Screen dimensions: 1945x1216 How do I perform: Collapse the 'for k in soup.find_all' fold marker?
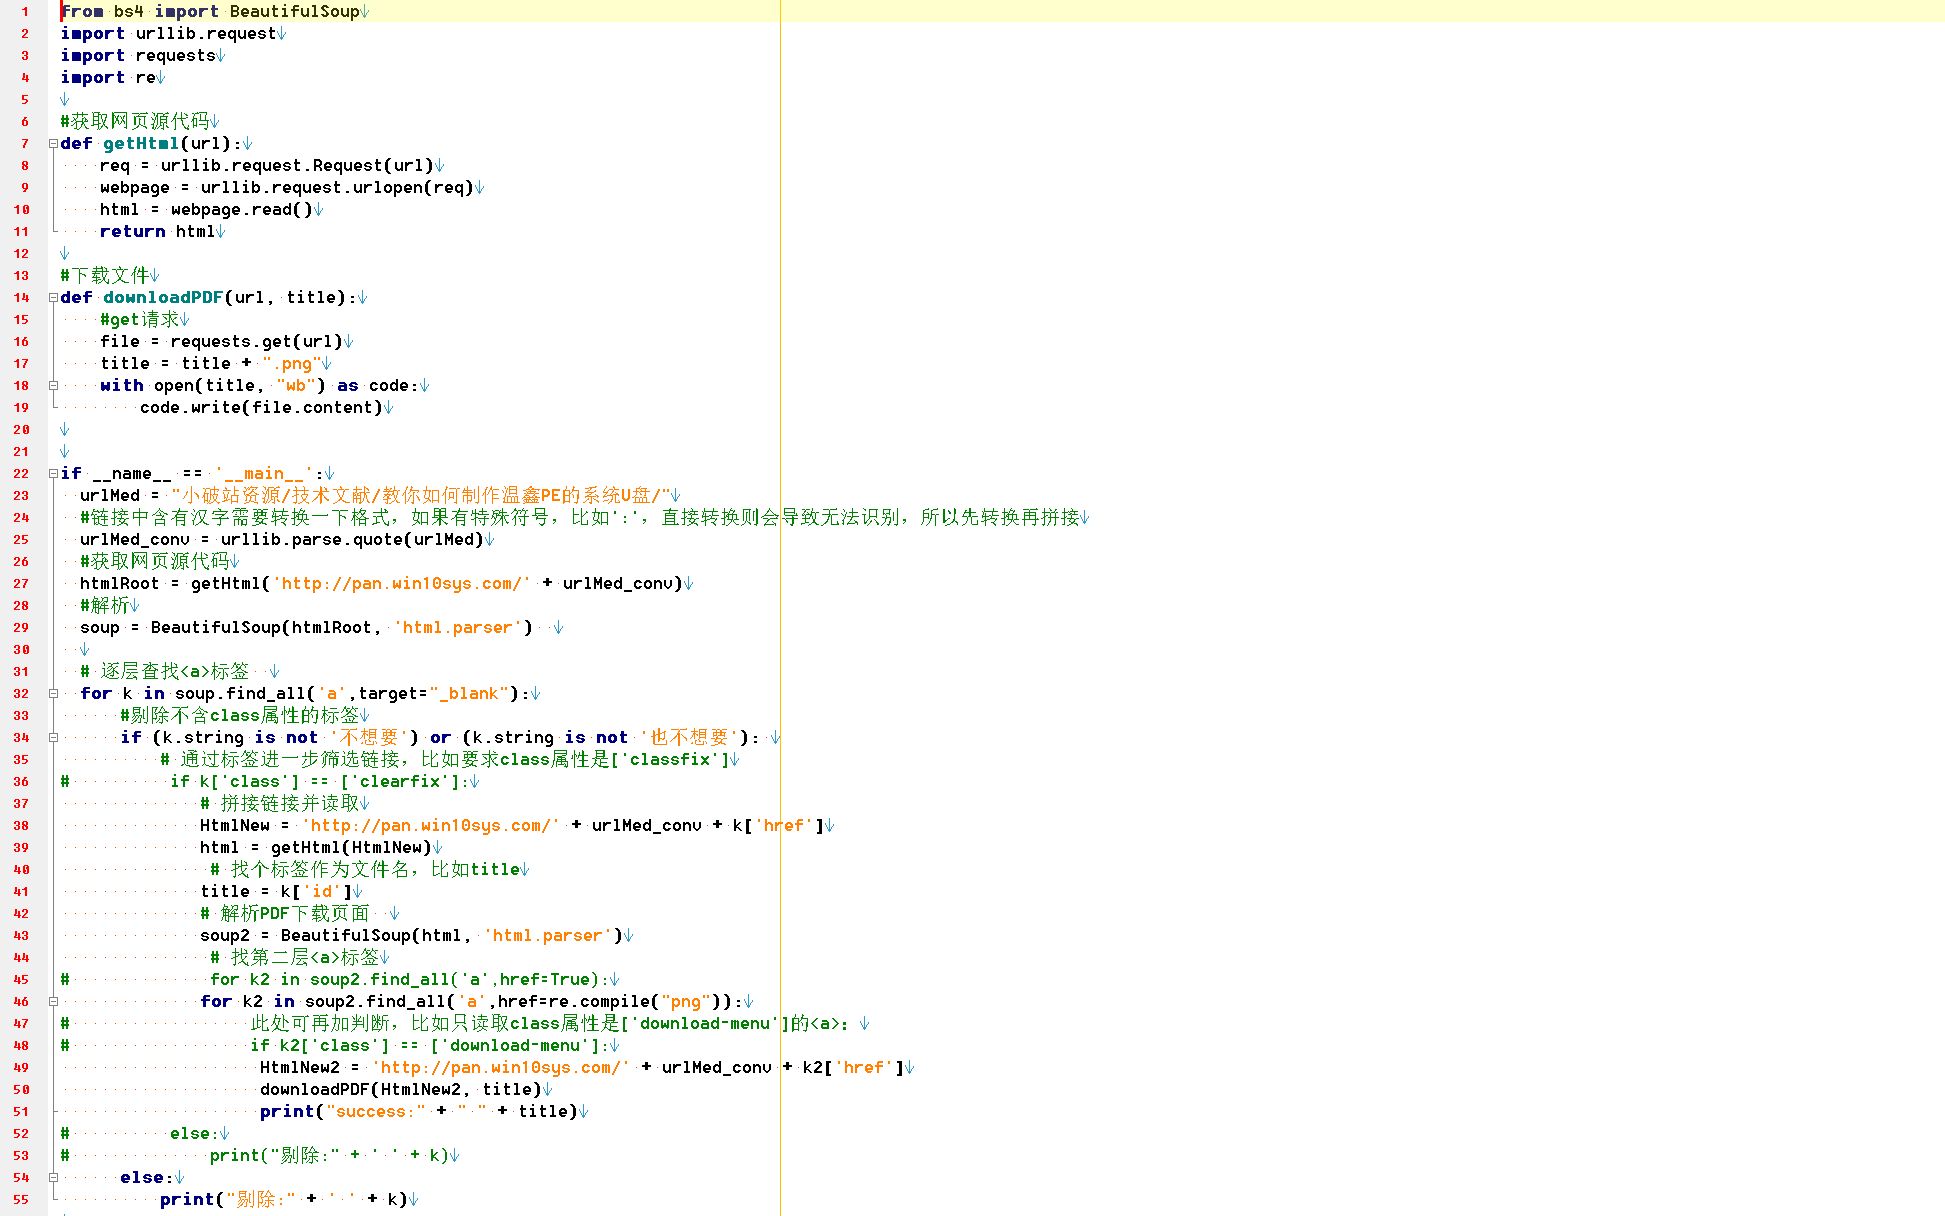pos(53,693)
